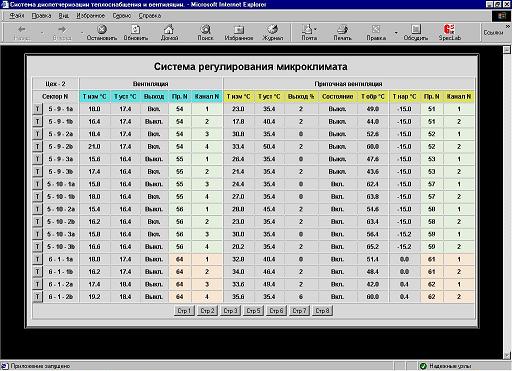Go to page Стр 8
Screen dimensions: 512x371
[322, 311]
